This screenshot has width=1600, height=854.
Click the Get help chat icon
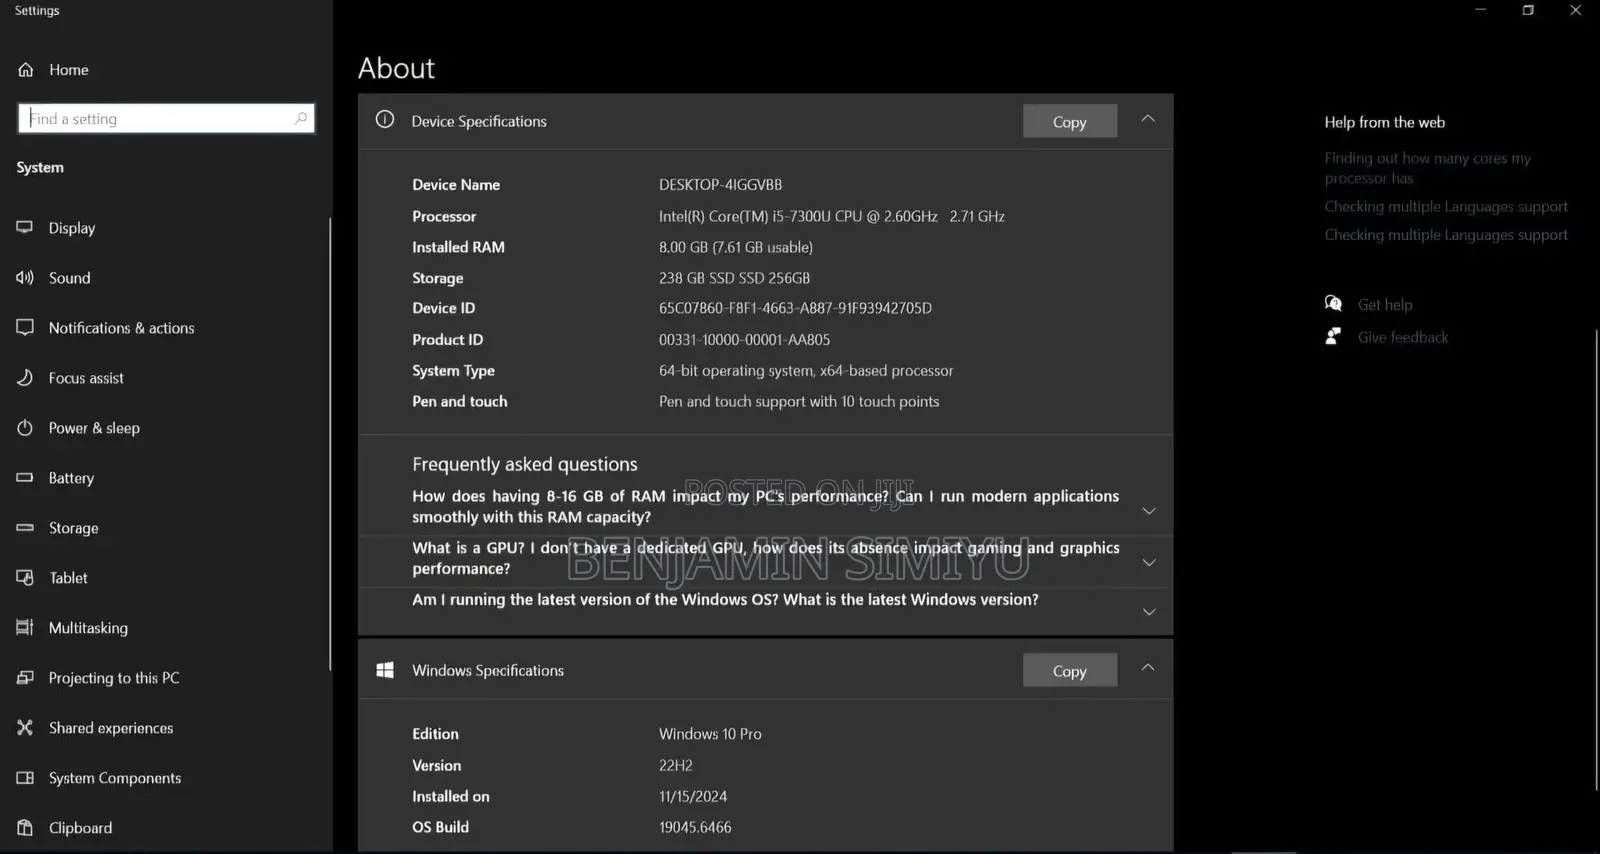tap(1333, 303)
